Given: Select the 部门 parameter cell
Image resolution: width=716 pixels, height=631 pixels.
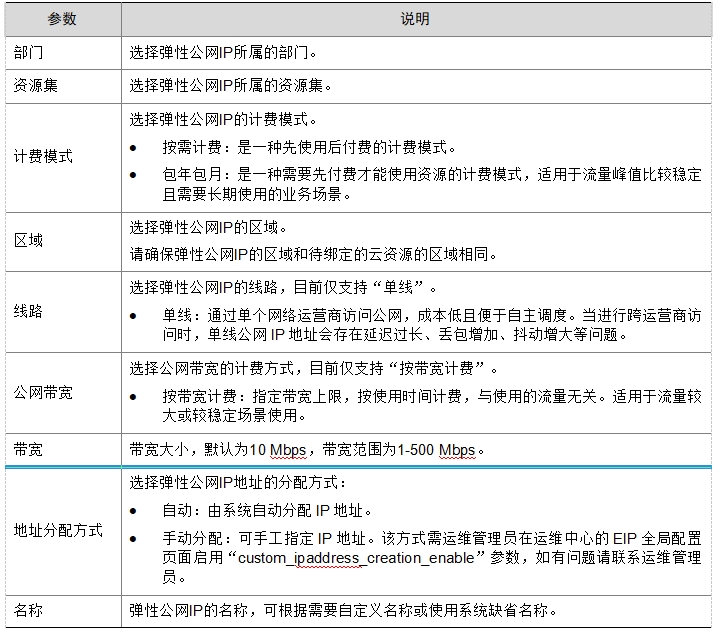Looking at the screenshot, I should pos(63,53).
